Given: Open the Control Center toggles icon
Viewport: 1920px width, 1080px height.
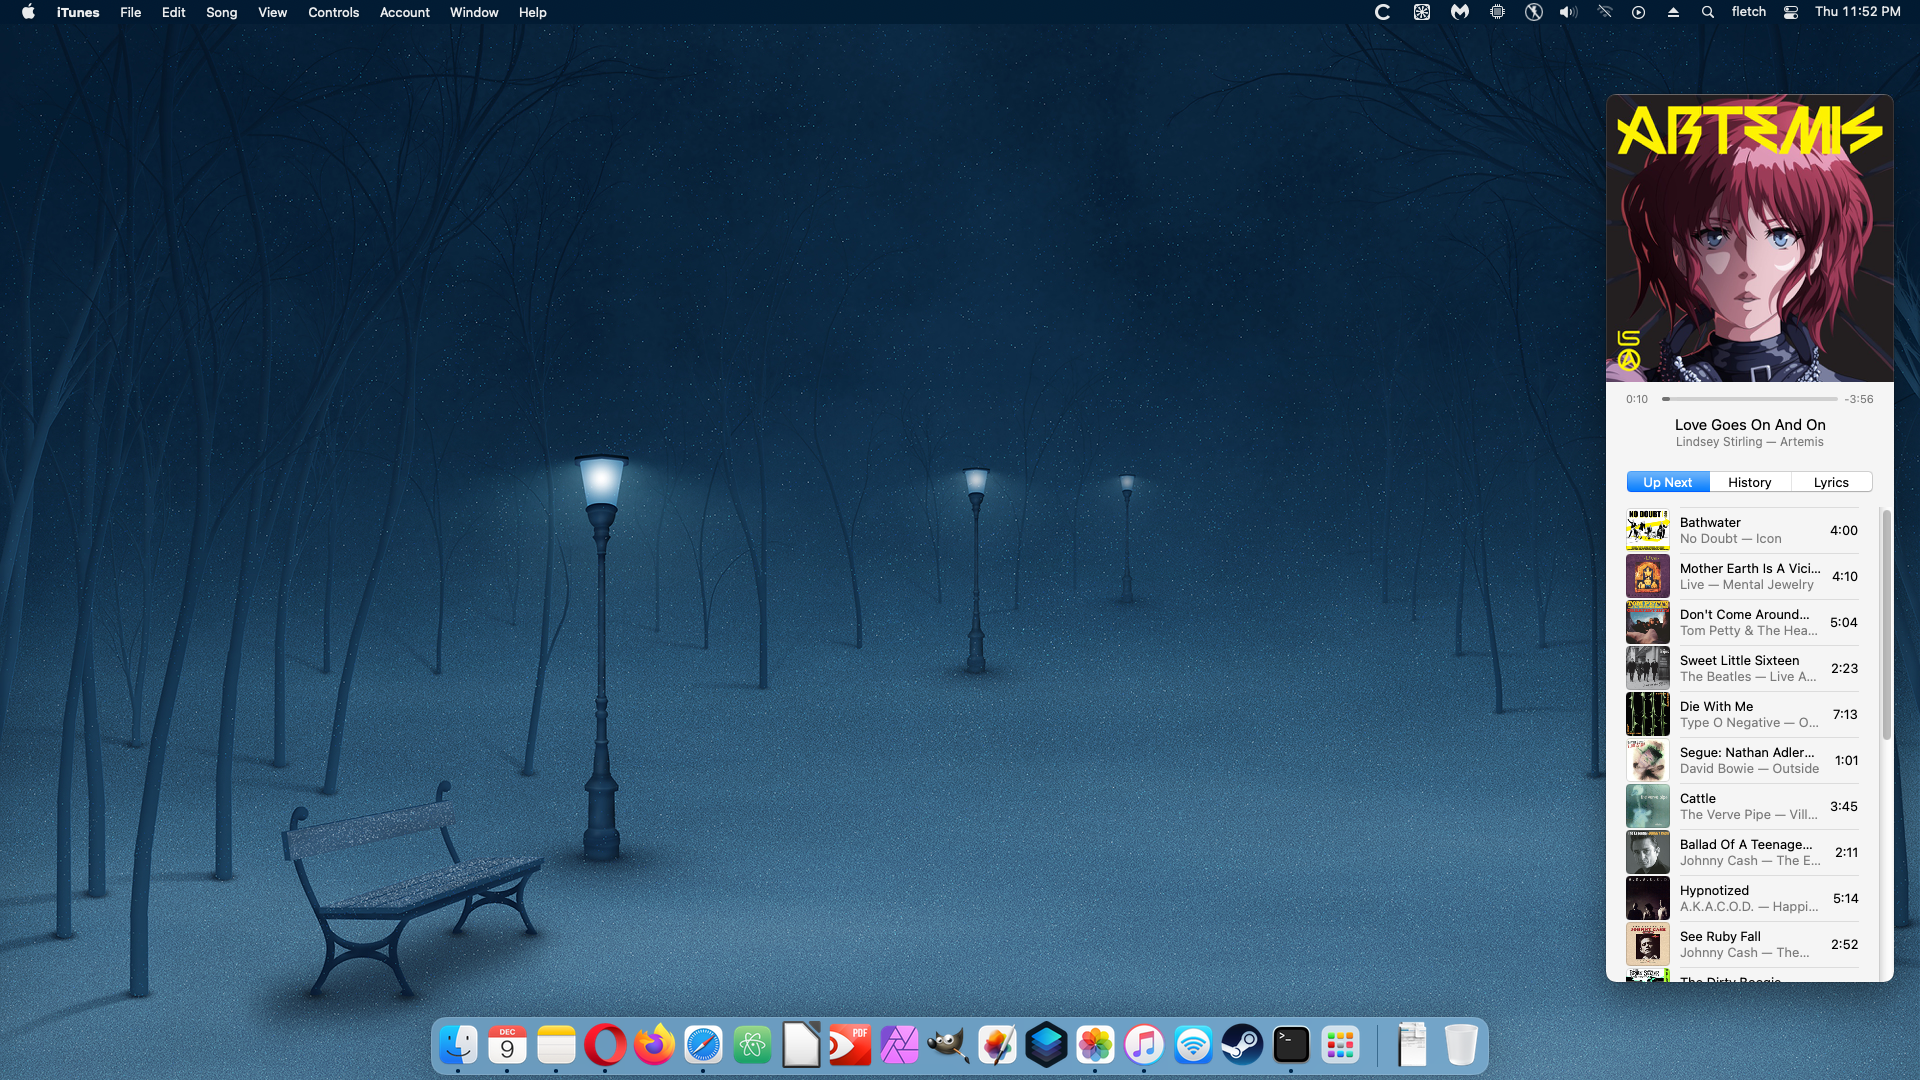Looking at the screenshot, I should tap(1791, 12).
